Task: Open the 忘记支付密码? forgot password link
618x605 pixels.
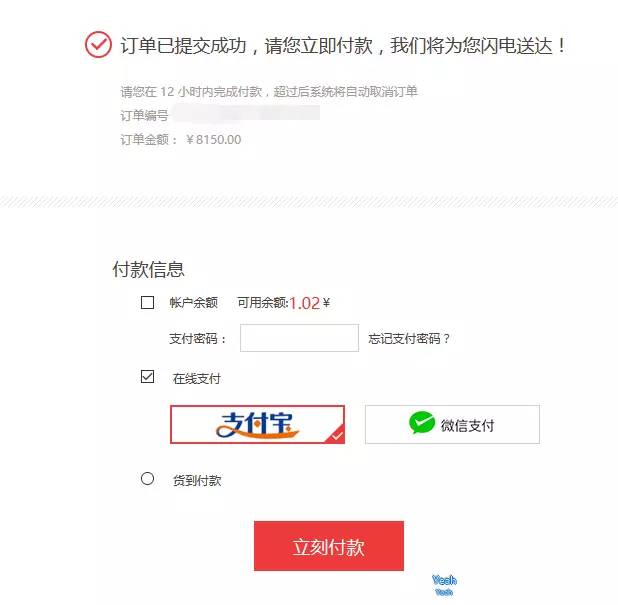Action: [x=409, y=339]
